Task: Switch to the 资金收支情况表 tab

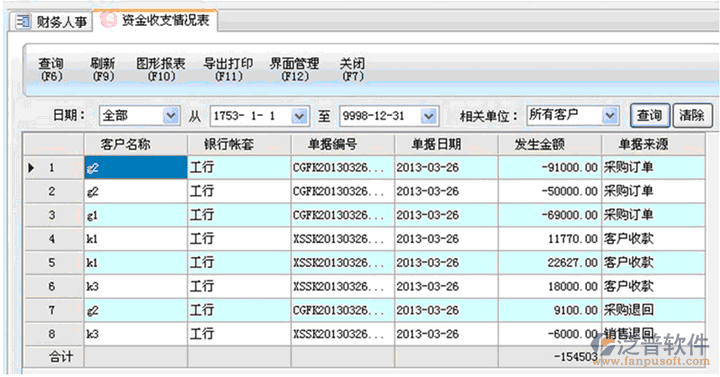Action: click(x=155, y=20)
